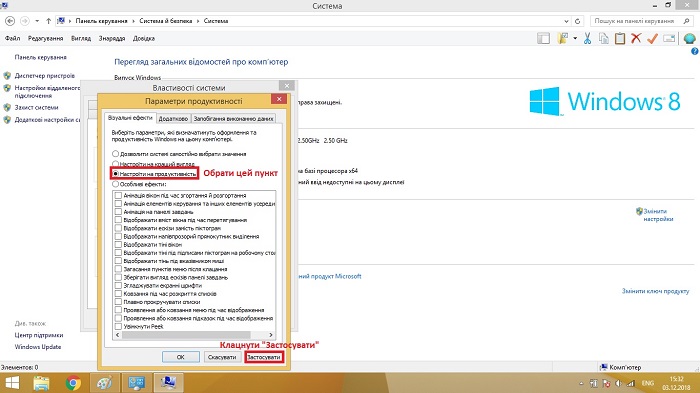Click the Paste clipboard toolbar icon

(x=620, y=38)
